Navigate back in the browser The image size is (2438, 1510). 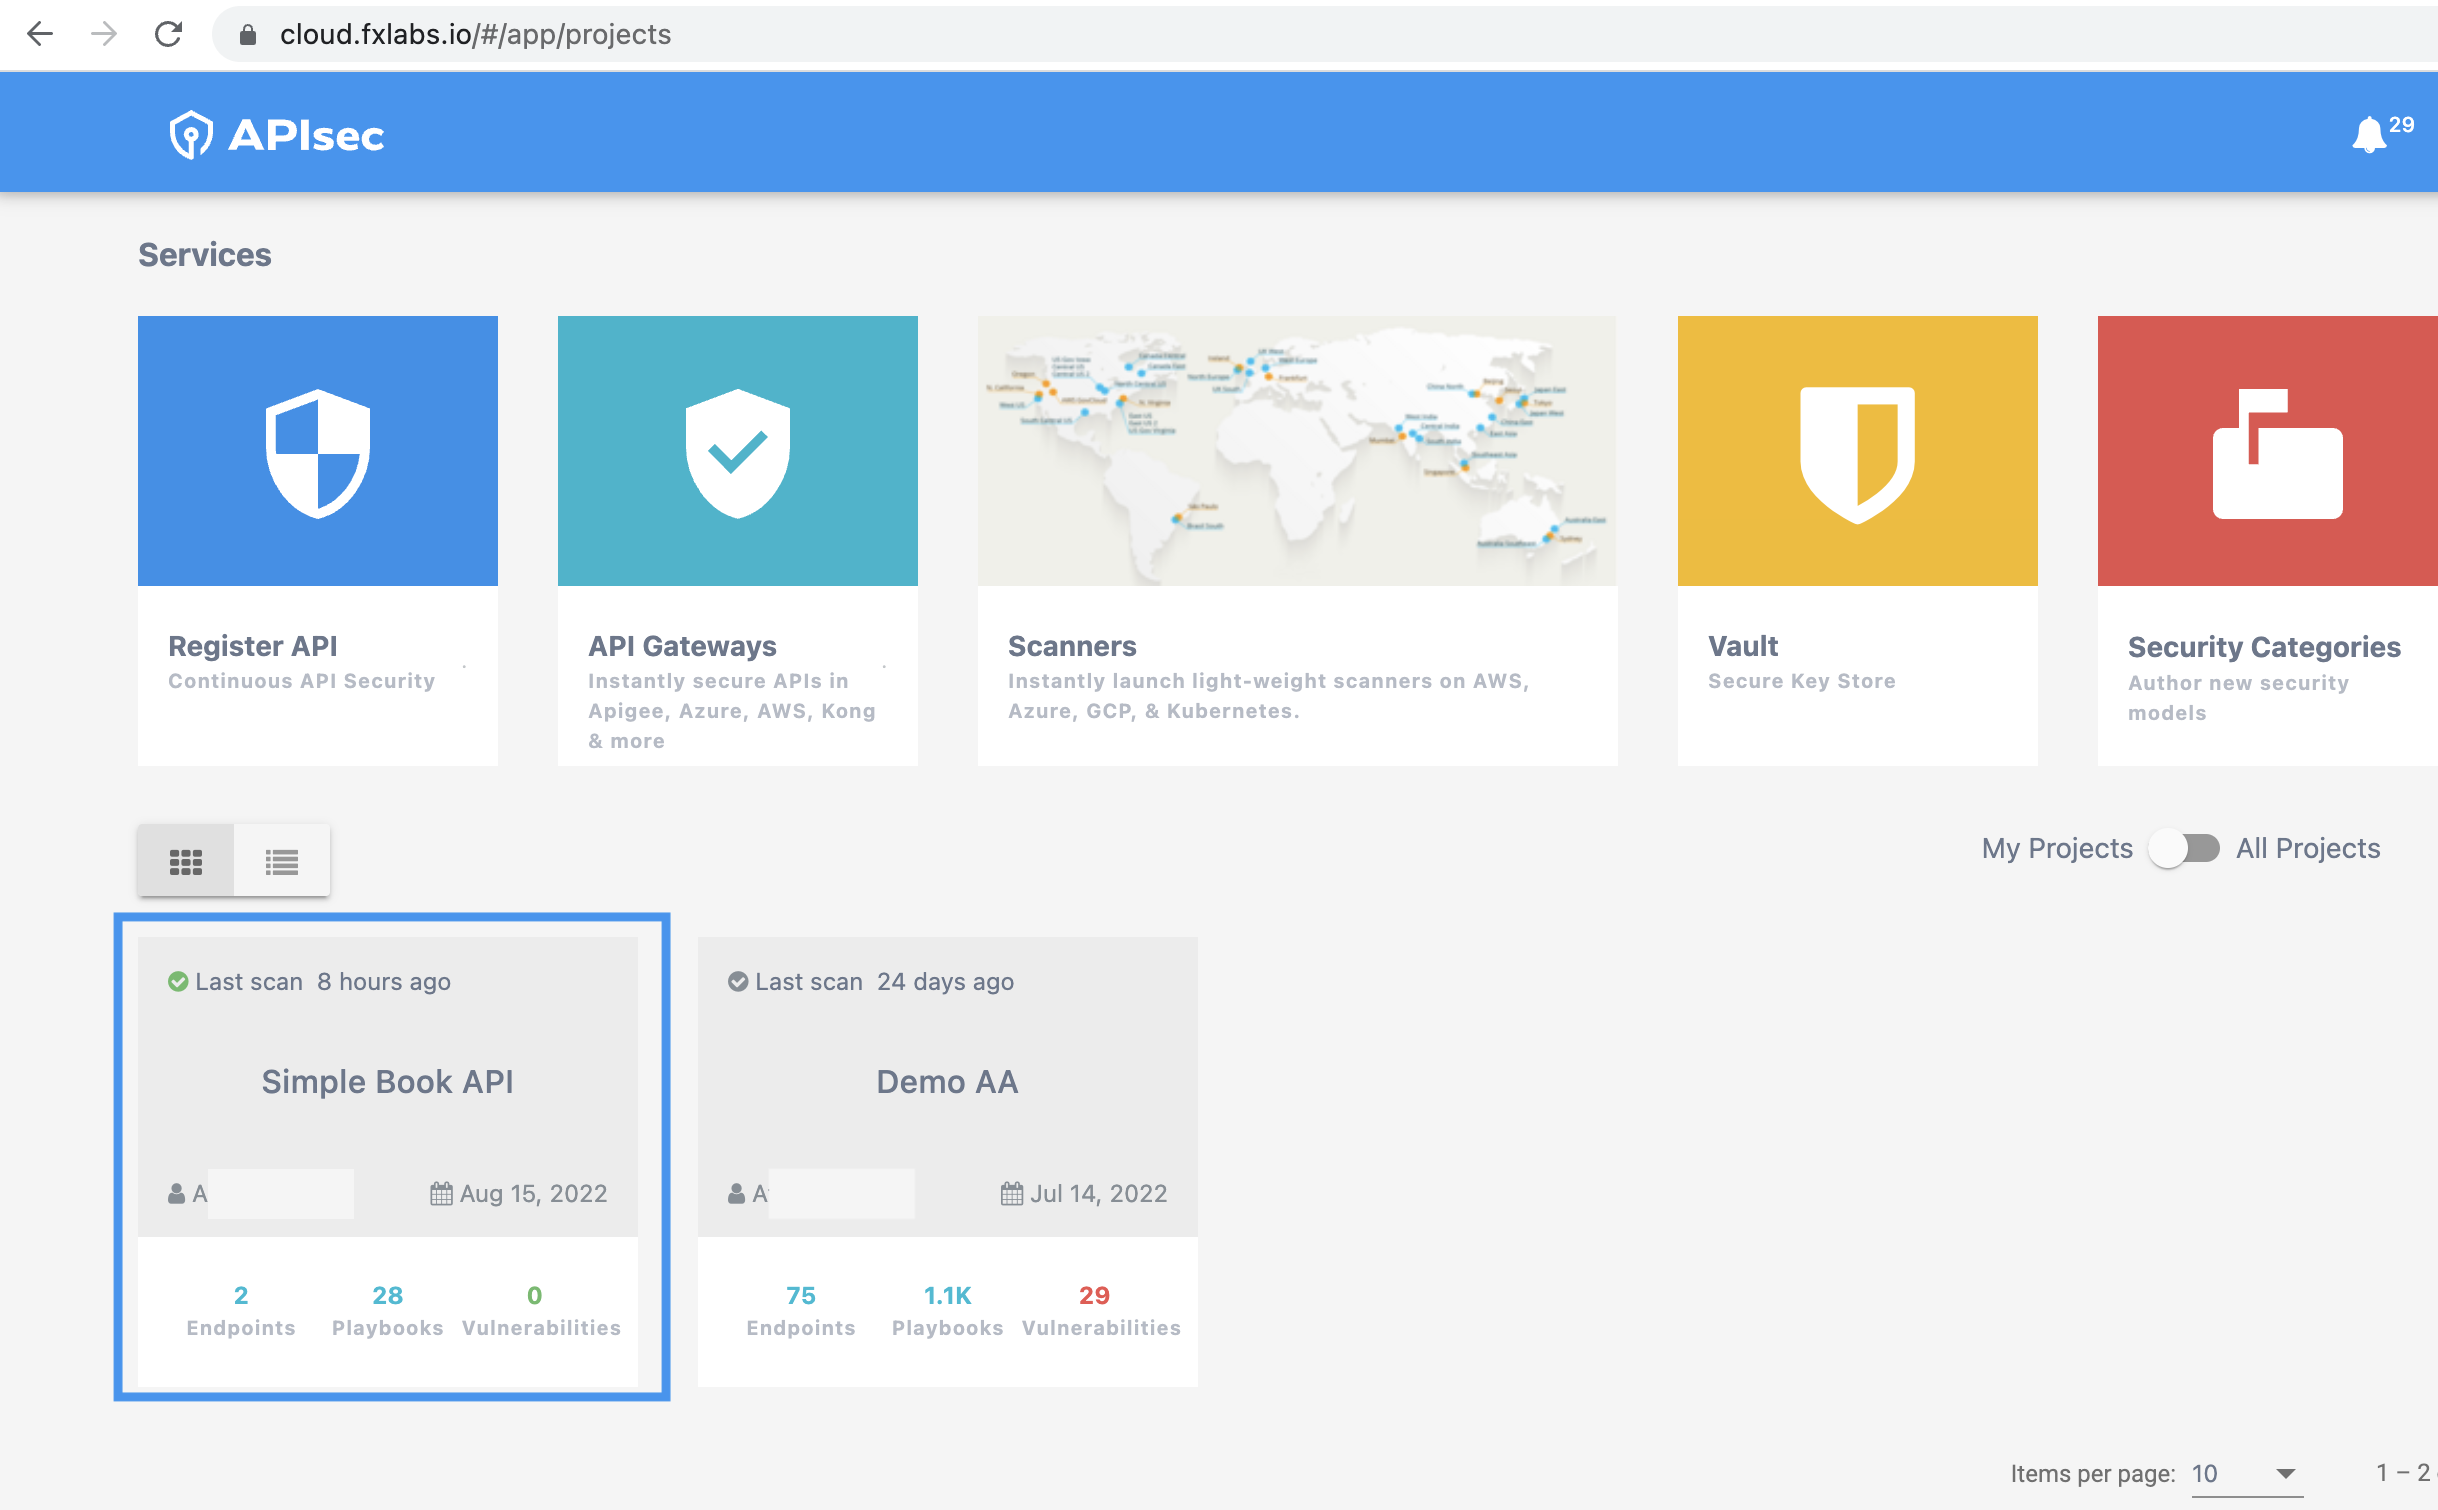pos(39,34)
